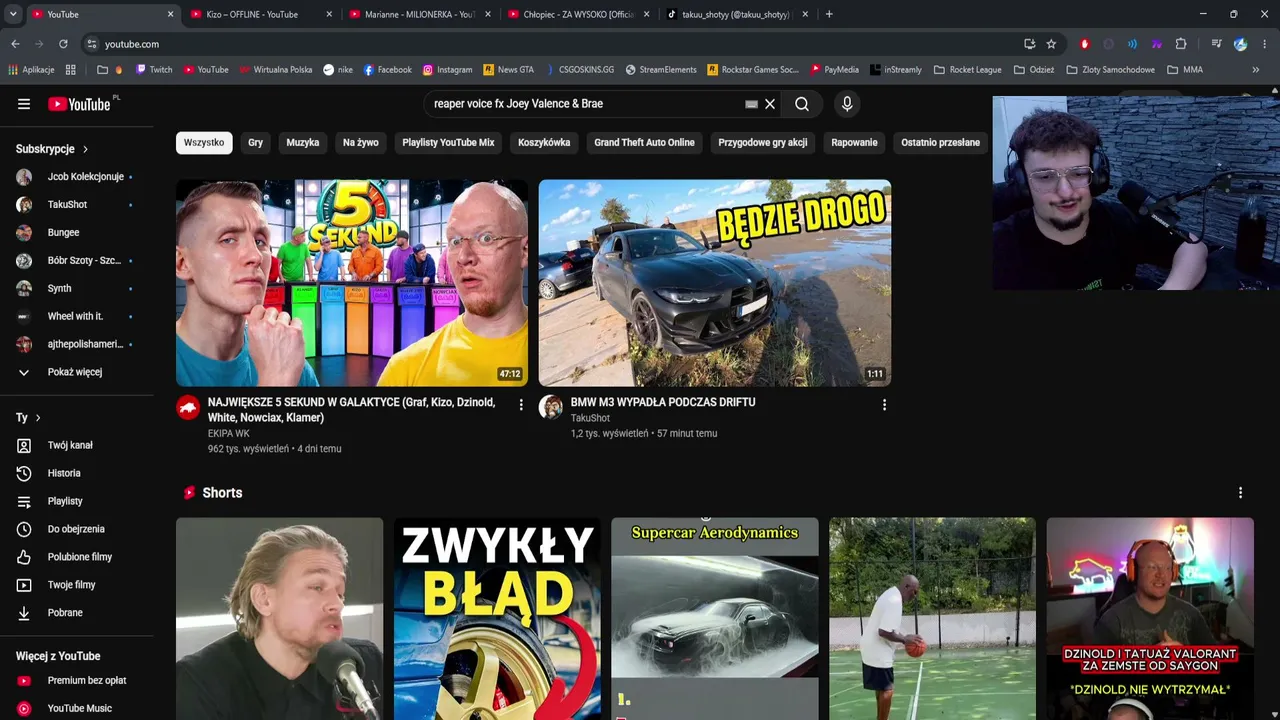This screenshot has height=720, width=1280.
Task: Open the TakuShot avatar beside the BMW video
Action: point(551,407)
